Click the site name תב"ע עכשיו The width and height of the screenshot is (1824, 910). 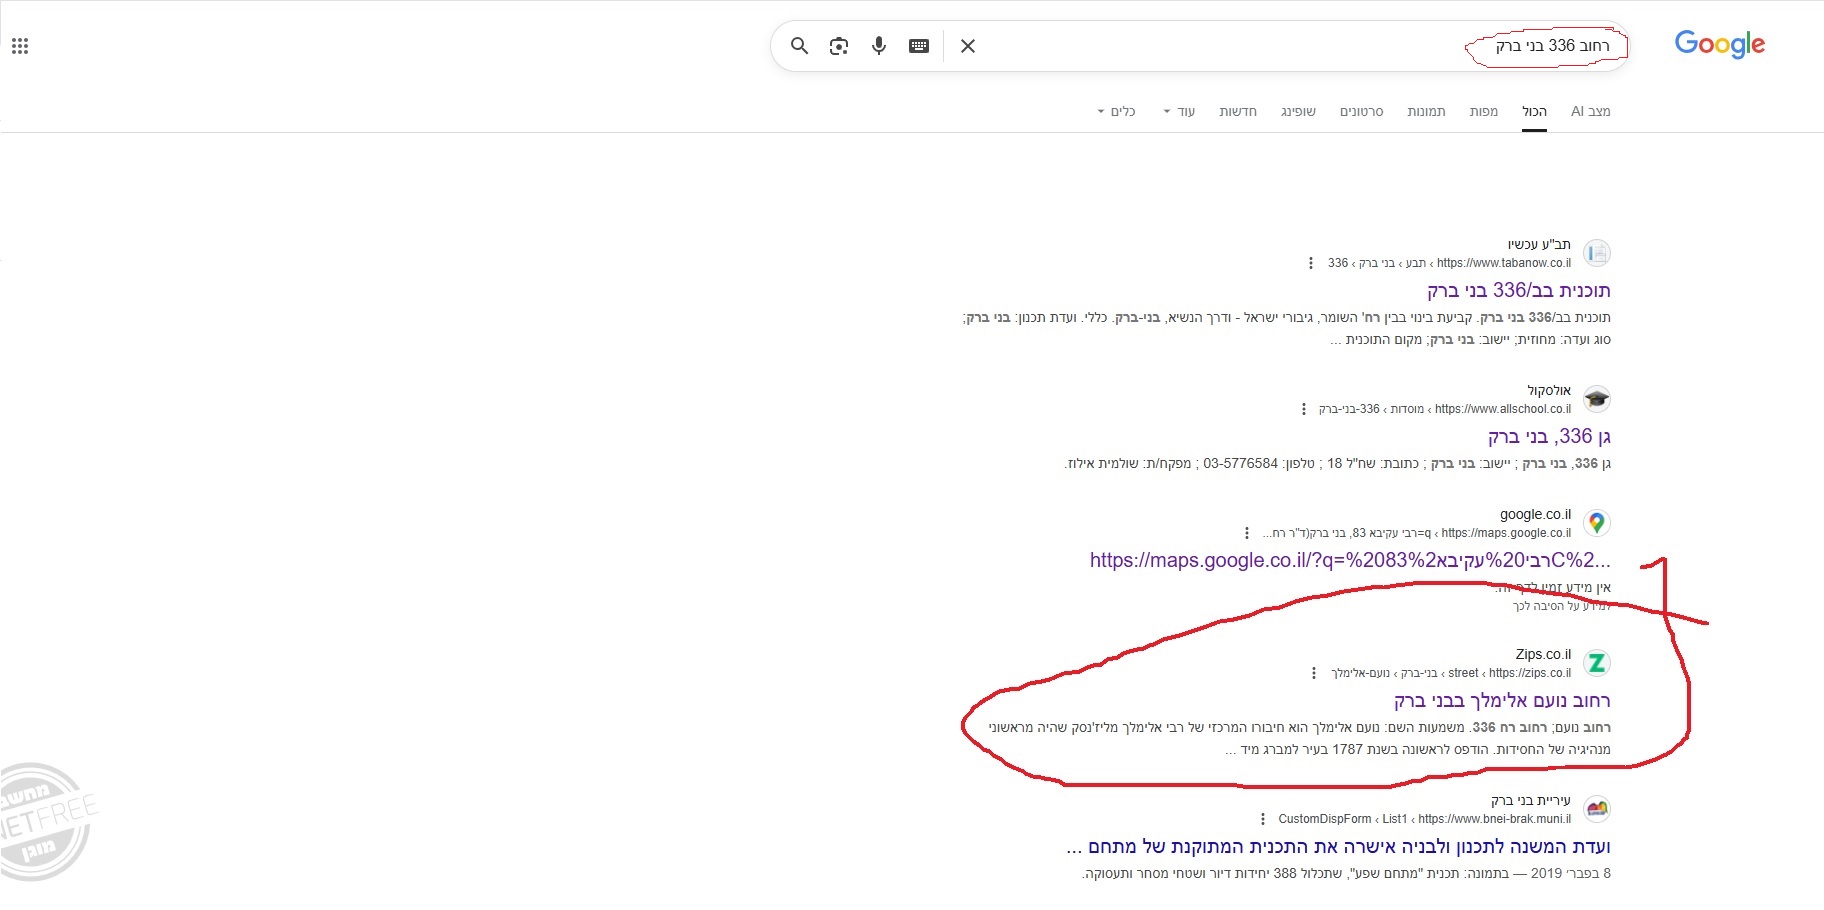(x=1539, y=244)
